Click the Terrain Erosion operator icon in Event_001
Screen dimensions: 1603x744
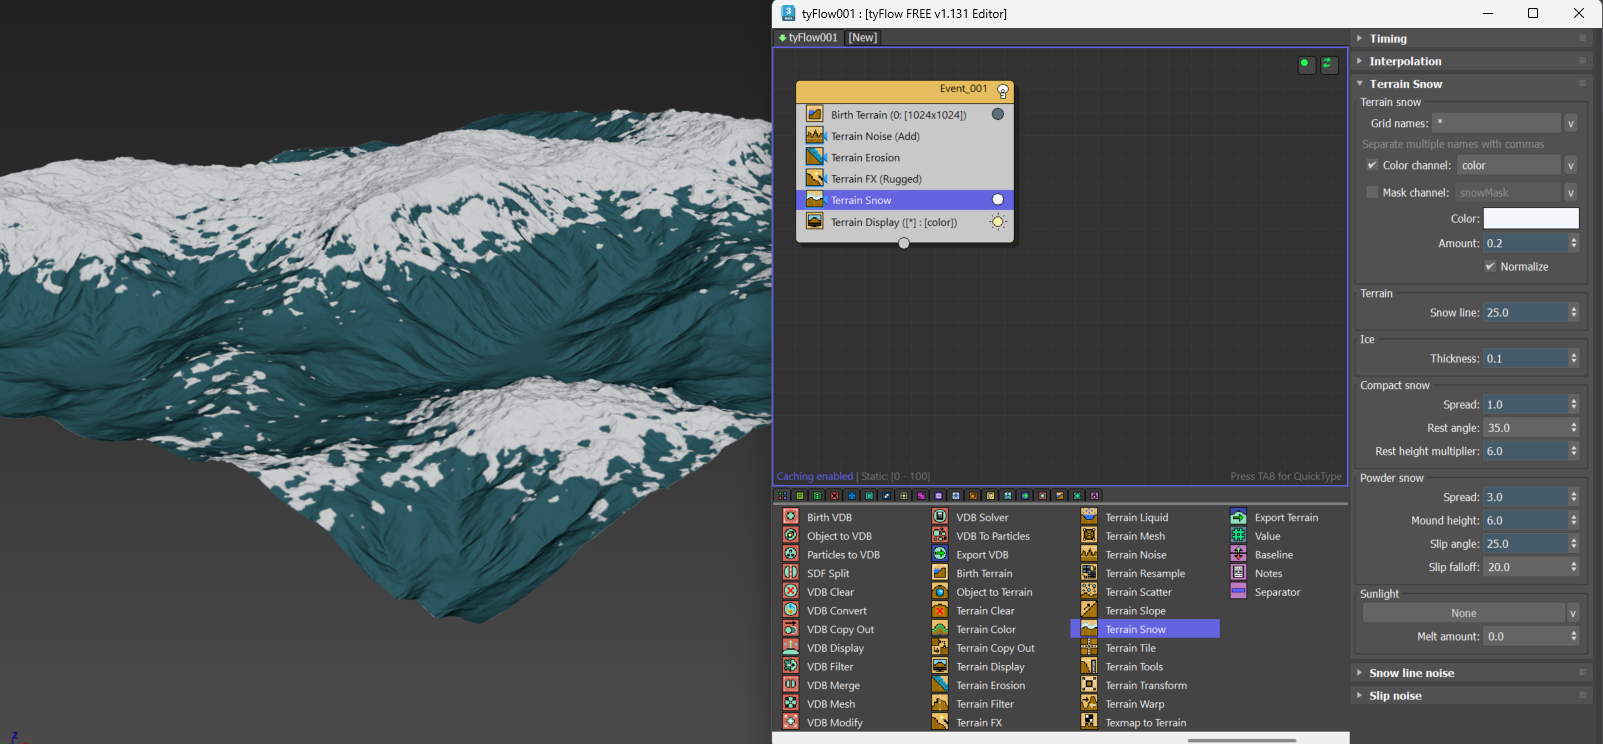[x=815, y=157]
